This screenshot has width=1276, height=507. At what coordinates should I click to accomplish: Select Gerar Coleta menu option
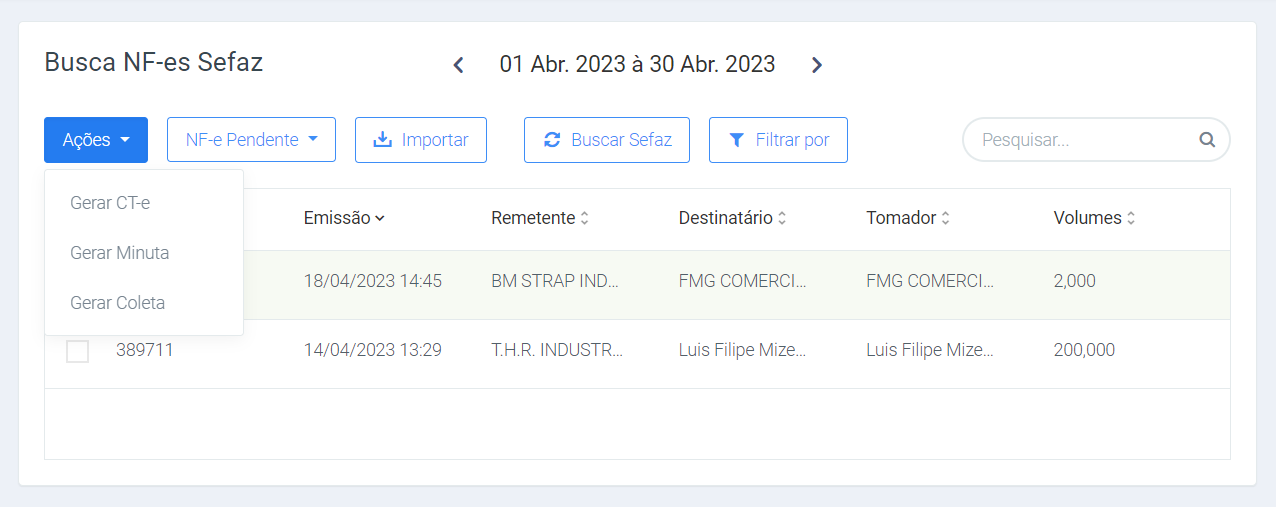click(117, 303)
